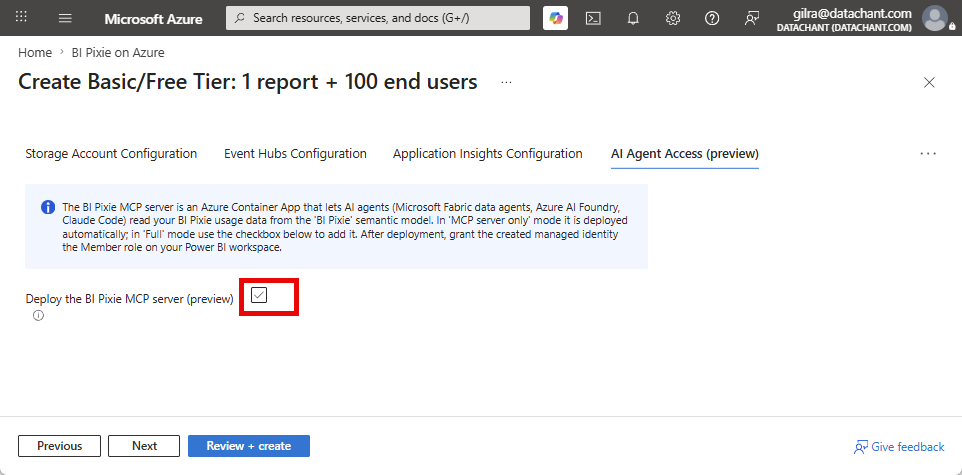Screen dimensions: 962x475
Task: Open the hamburger portal menu
Action: coord(65,18)
